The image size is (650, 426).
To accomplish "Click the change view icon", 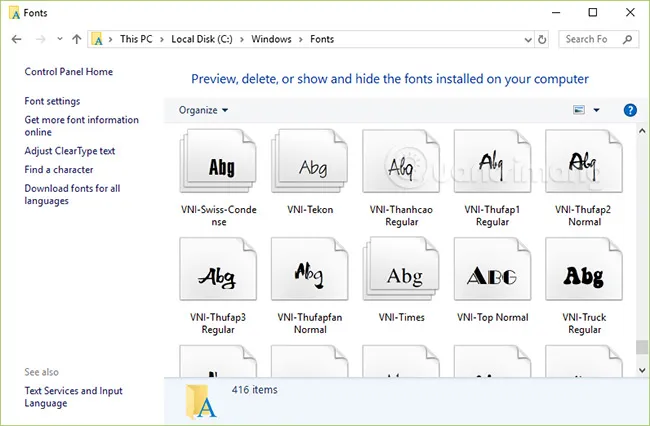I will [579, 110].
